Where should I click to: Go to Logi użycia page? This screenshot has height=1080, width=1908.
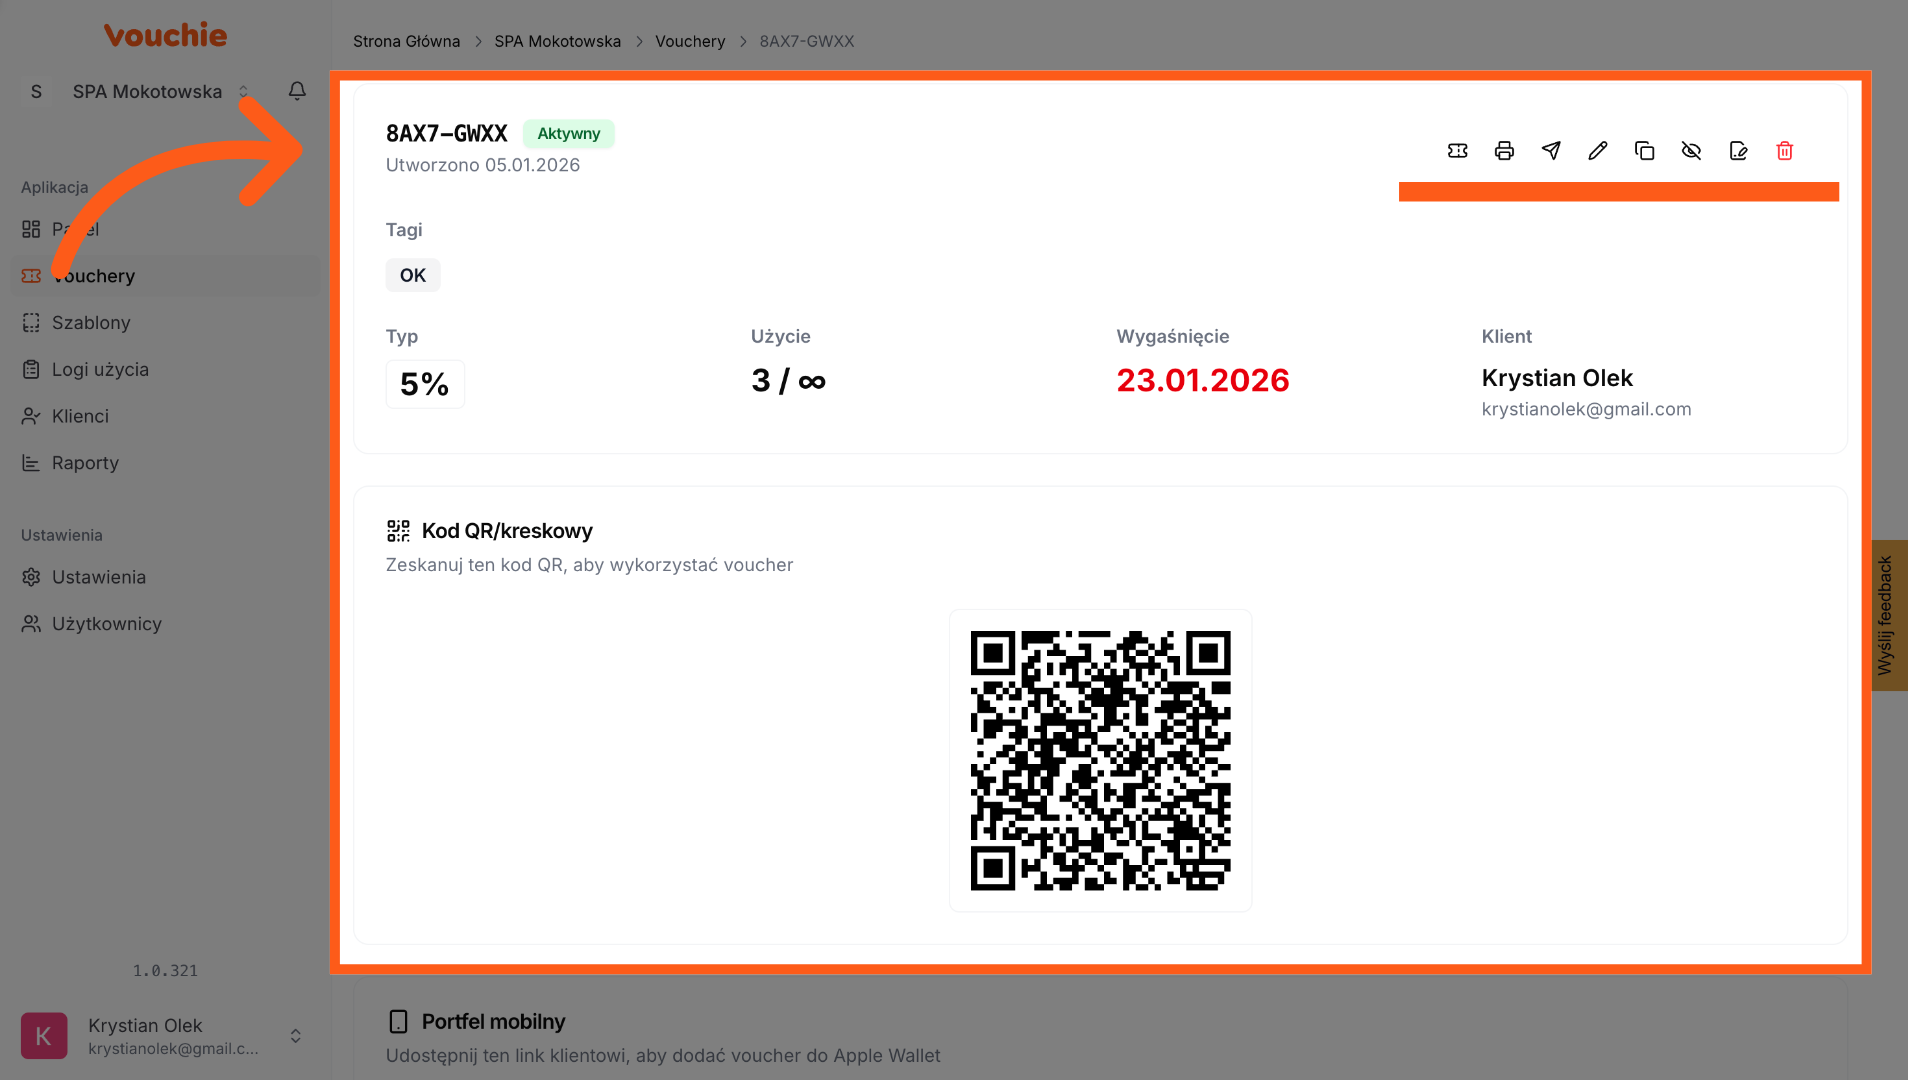pyautogui.click(x=100, y=370)
